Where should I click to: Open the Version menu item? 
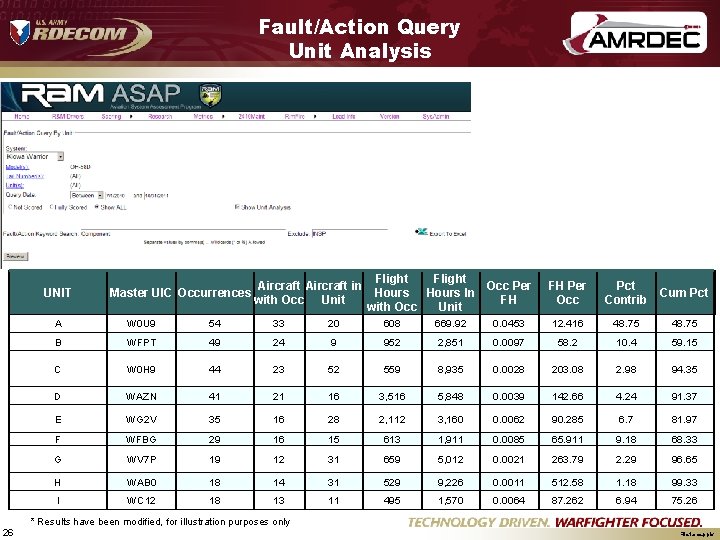point(389,117)
